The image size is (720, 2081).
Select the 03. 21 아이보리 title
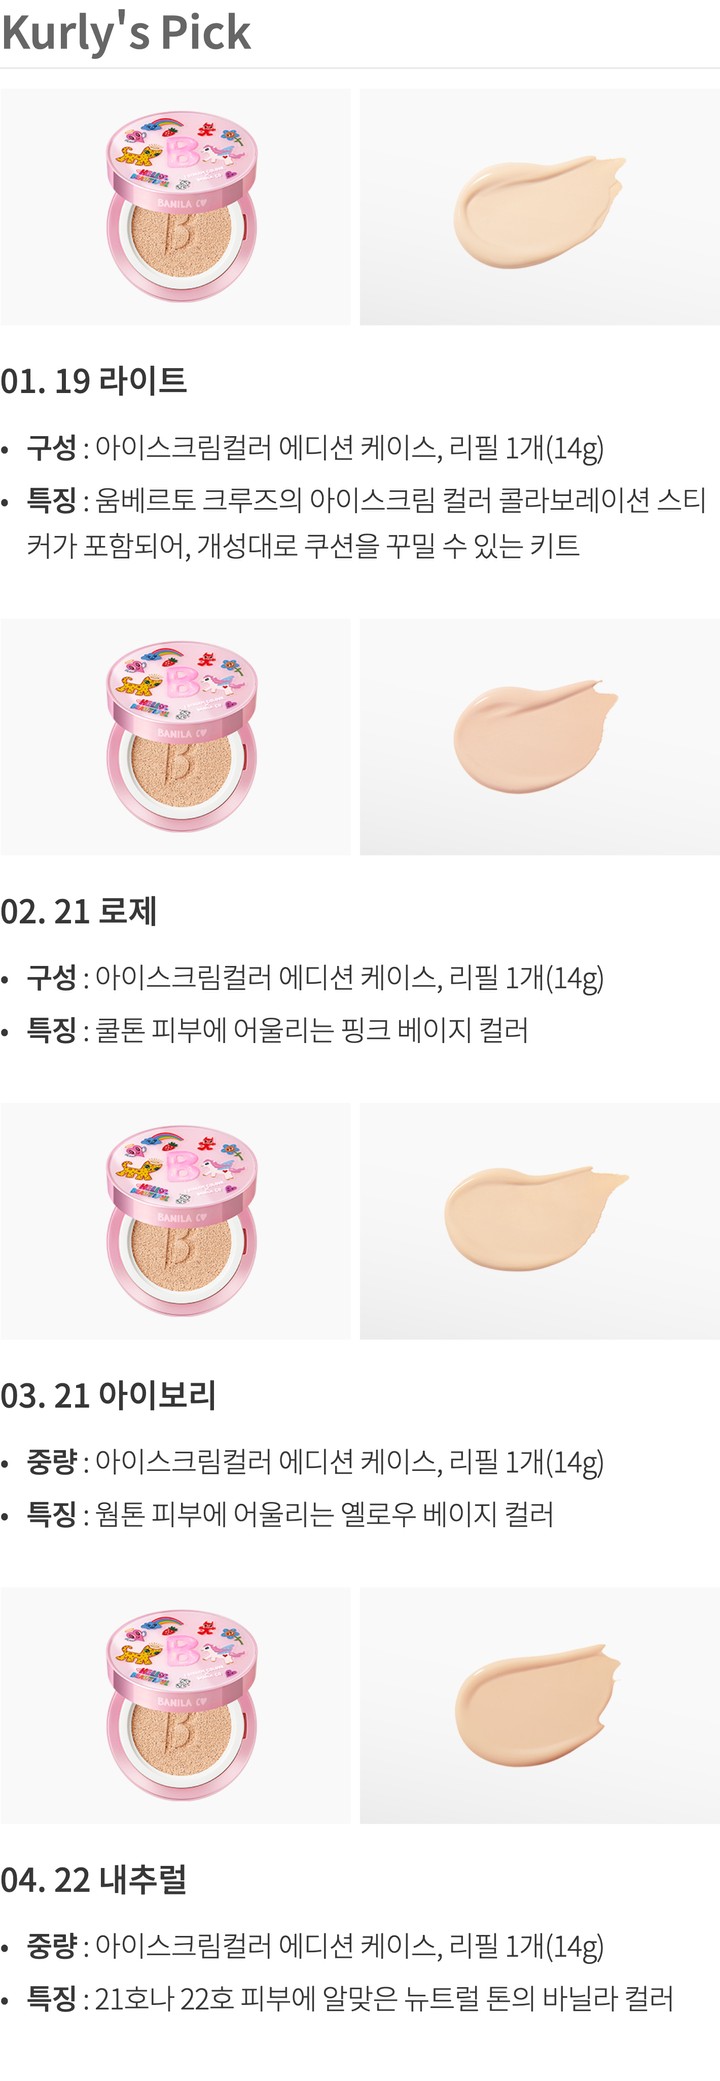108,1395
